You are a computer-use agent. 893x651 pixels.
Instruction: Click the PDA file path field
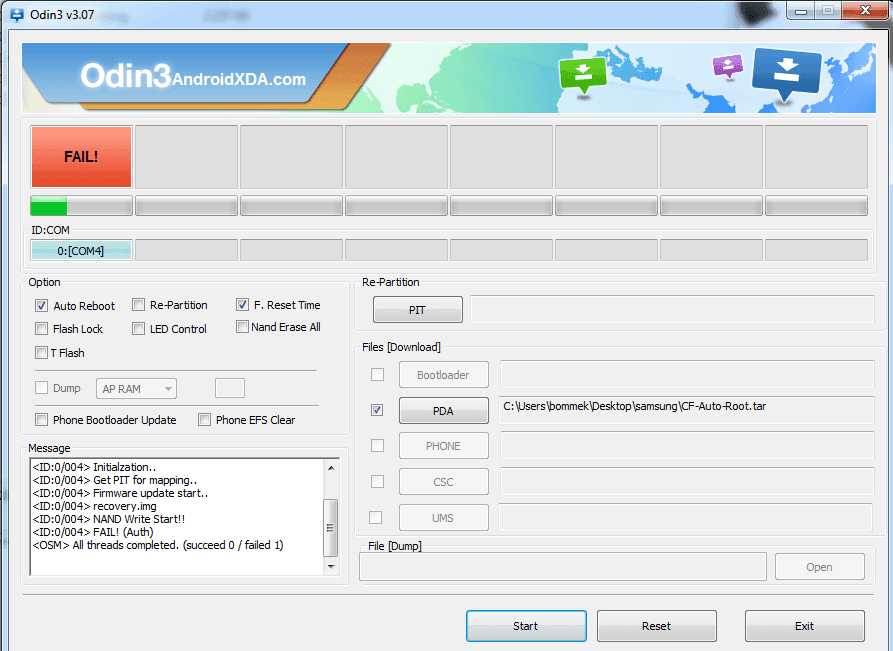point(686,410)
